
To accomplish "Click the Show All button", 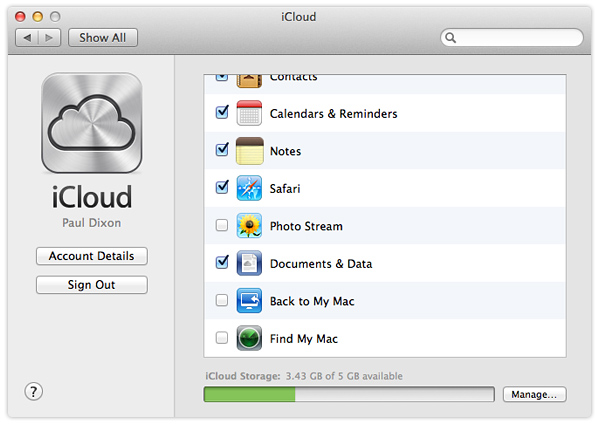I will [103, 38].
